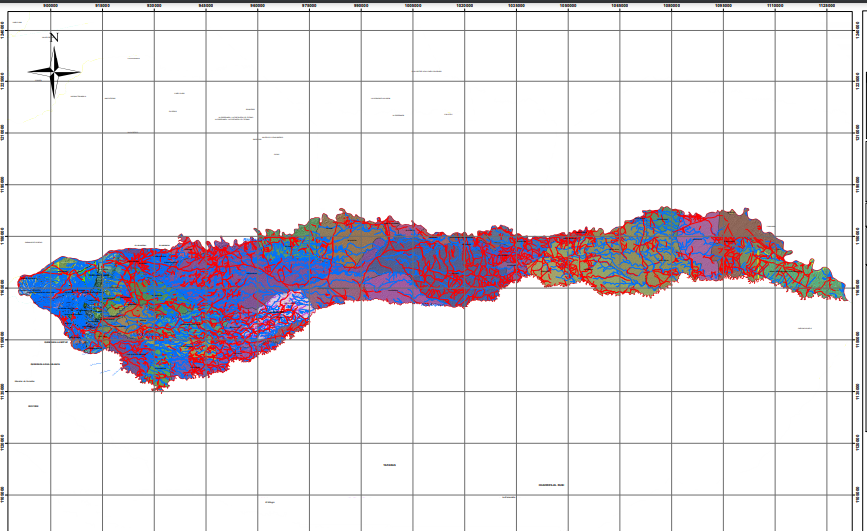
Task: Click the rightmost coordinate label on the top edge
Action: 827,4
